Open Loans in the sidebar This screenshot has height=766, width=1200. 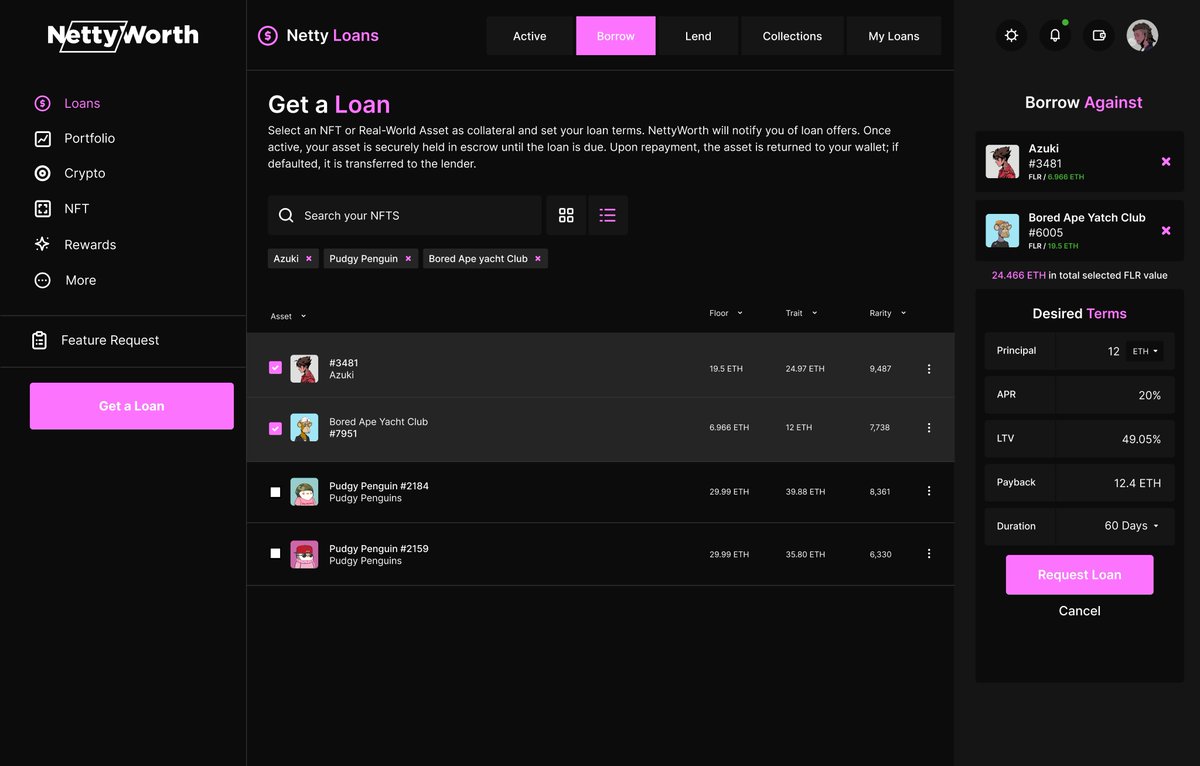[x=67, y=103]
